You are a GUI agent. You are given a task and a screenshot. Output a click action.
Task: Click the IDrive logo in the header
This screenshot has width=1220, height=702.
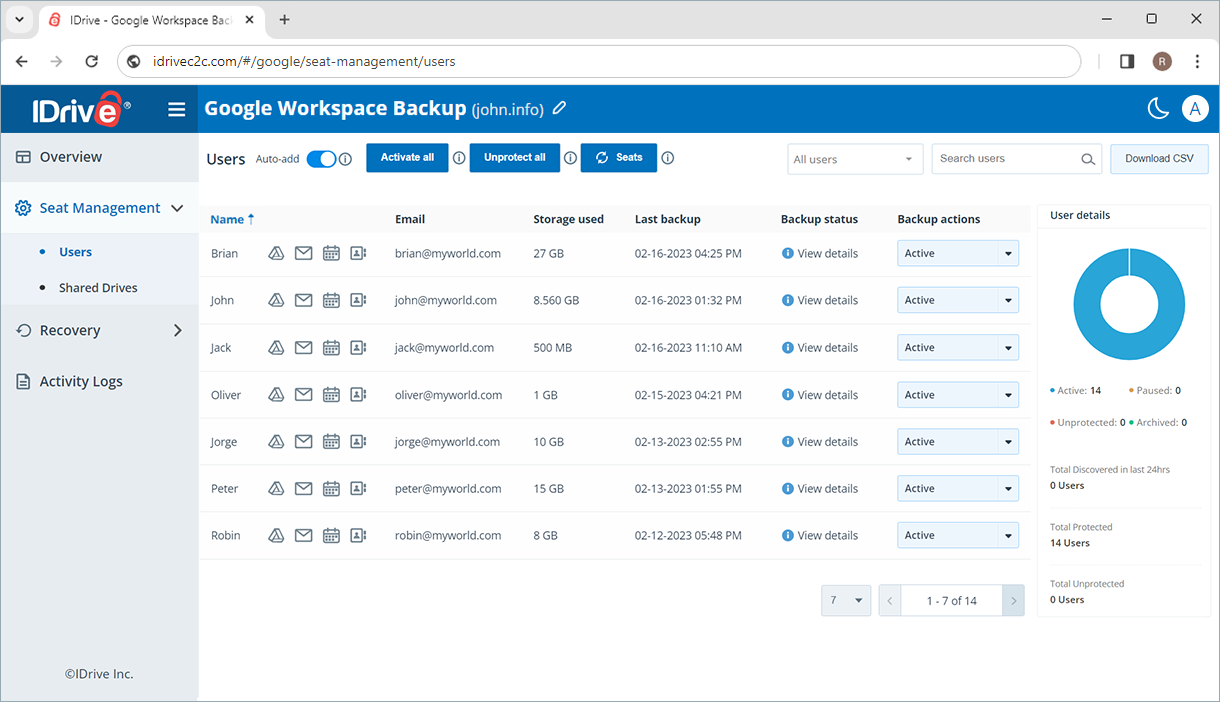point(77,108)
